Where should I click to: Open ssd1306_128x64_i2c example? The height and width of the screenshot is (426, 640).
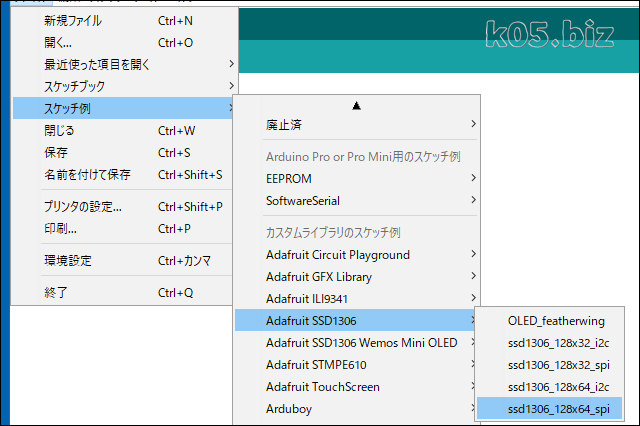(x=549, y=387)
